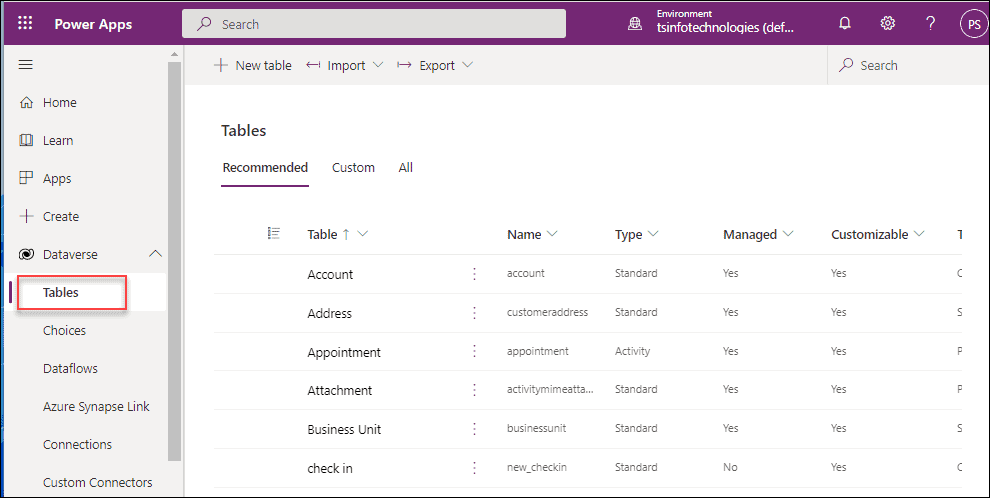Open the Customizable column dropdown
The image size is (990, 498).
919,234
